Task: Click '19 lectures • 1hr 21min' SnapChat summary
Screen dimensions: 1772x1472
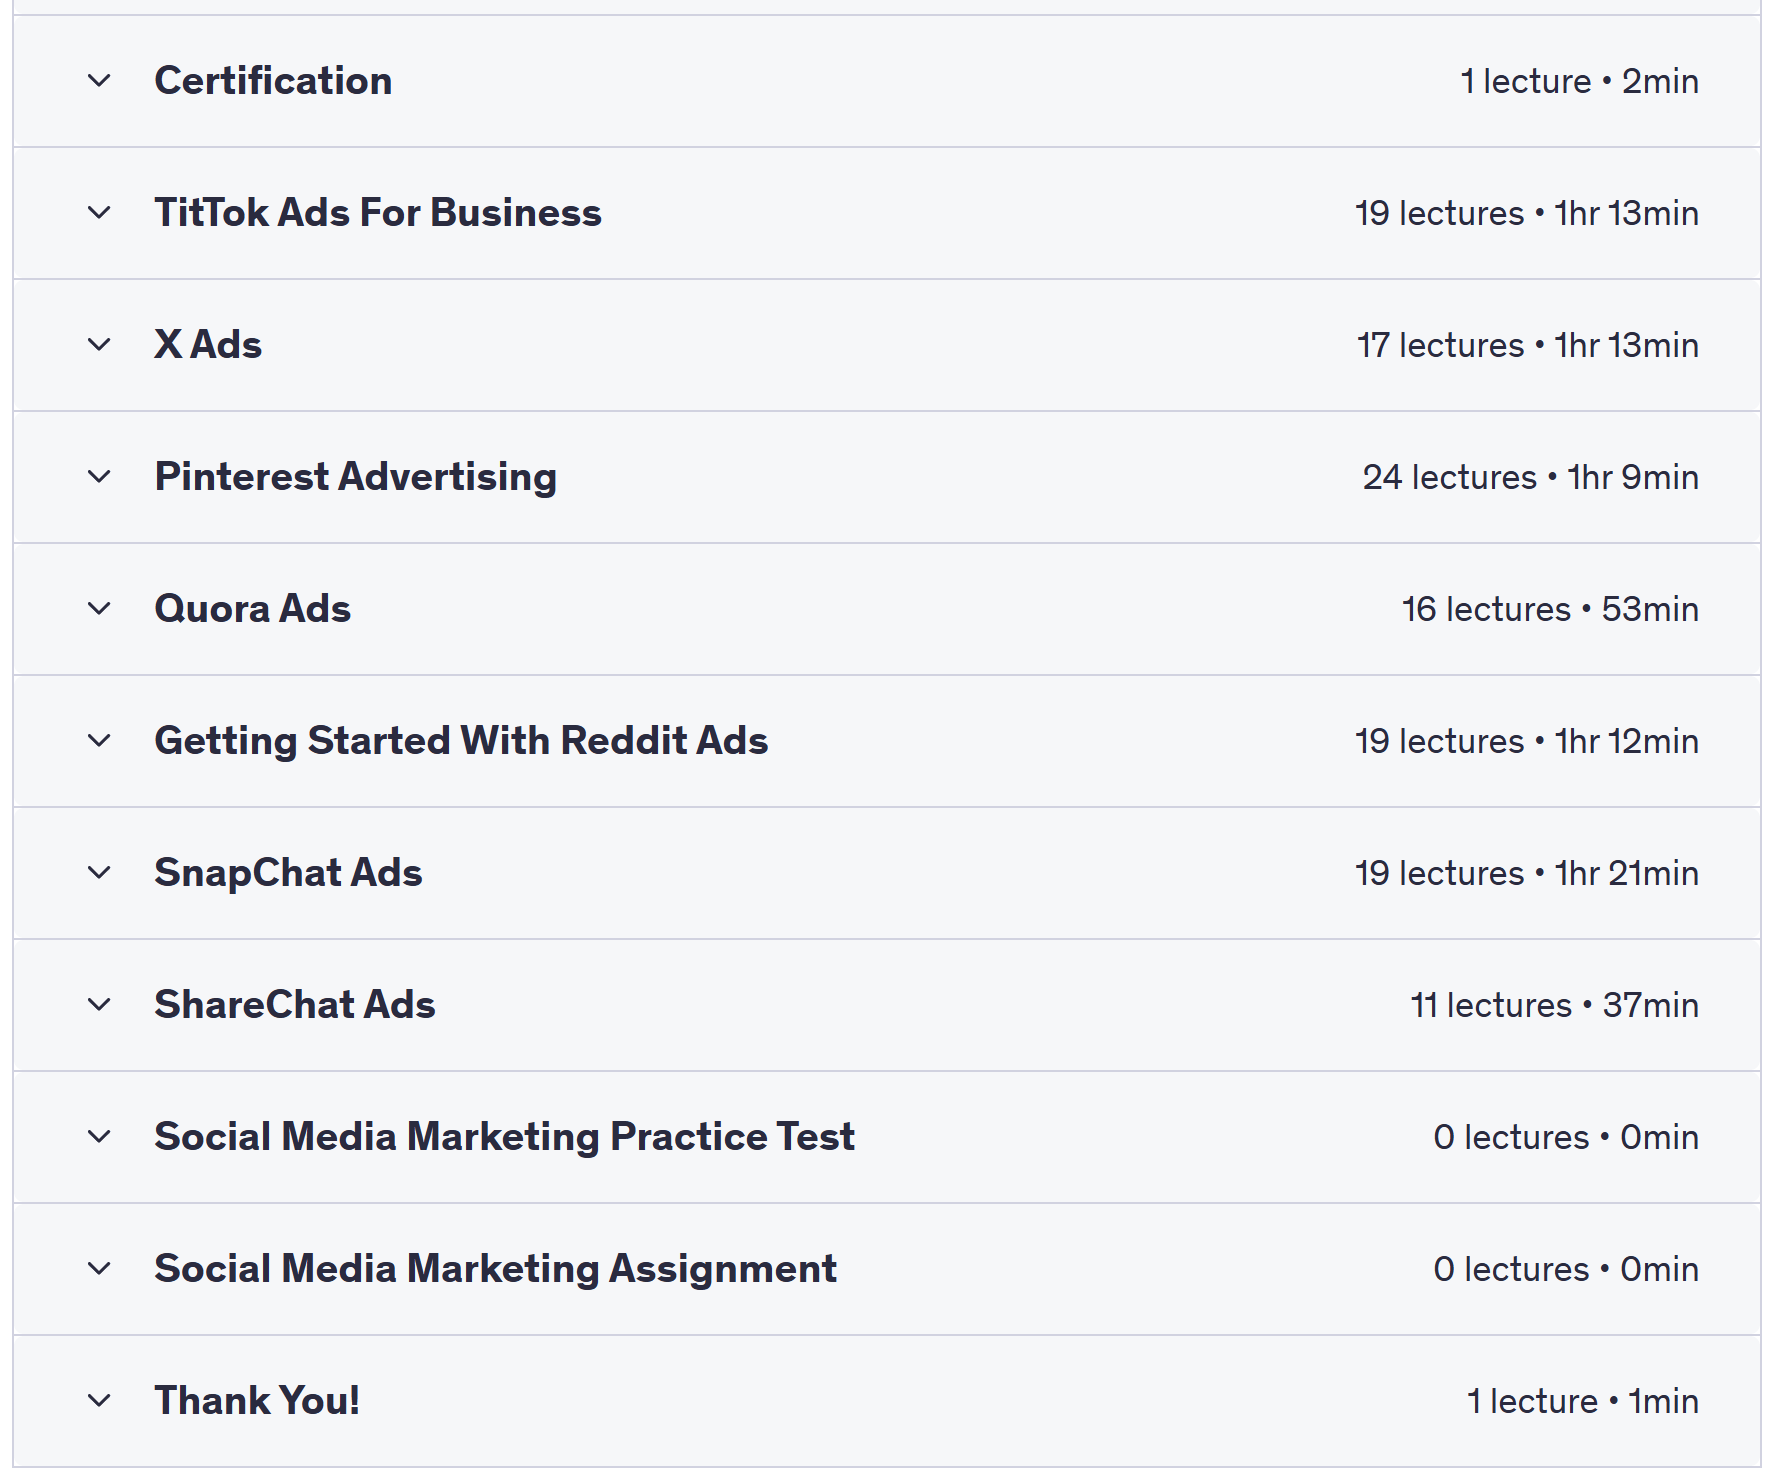Action: 1526,873
